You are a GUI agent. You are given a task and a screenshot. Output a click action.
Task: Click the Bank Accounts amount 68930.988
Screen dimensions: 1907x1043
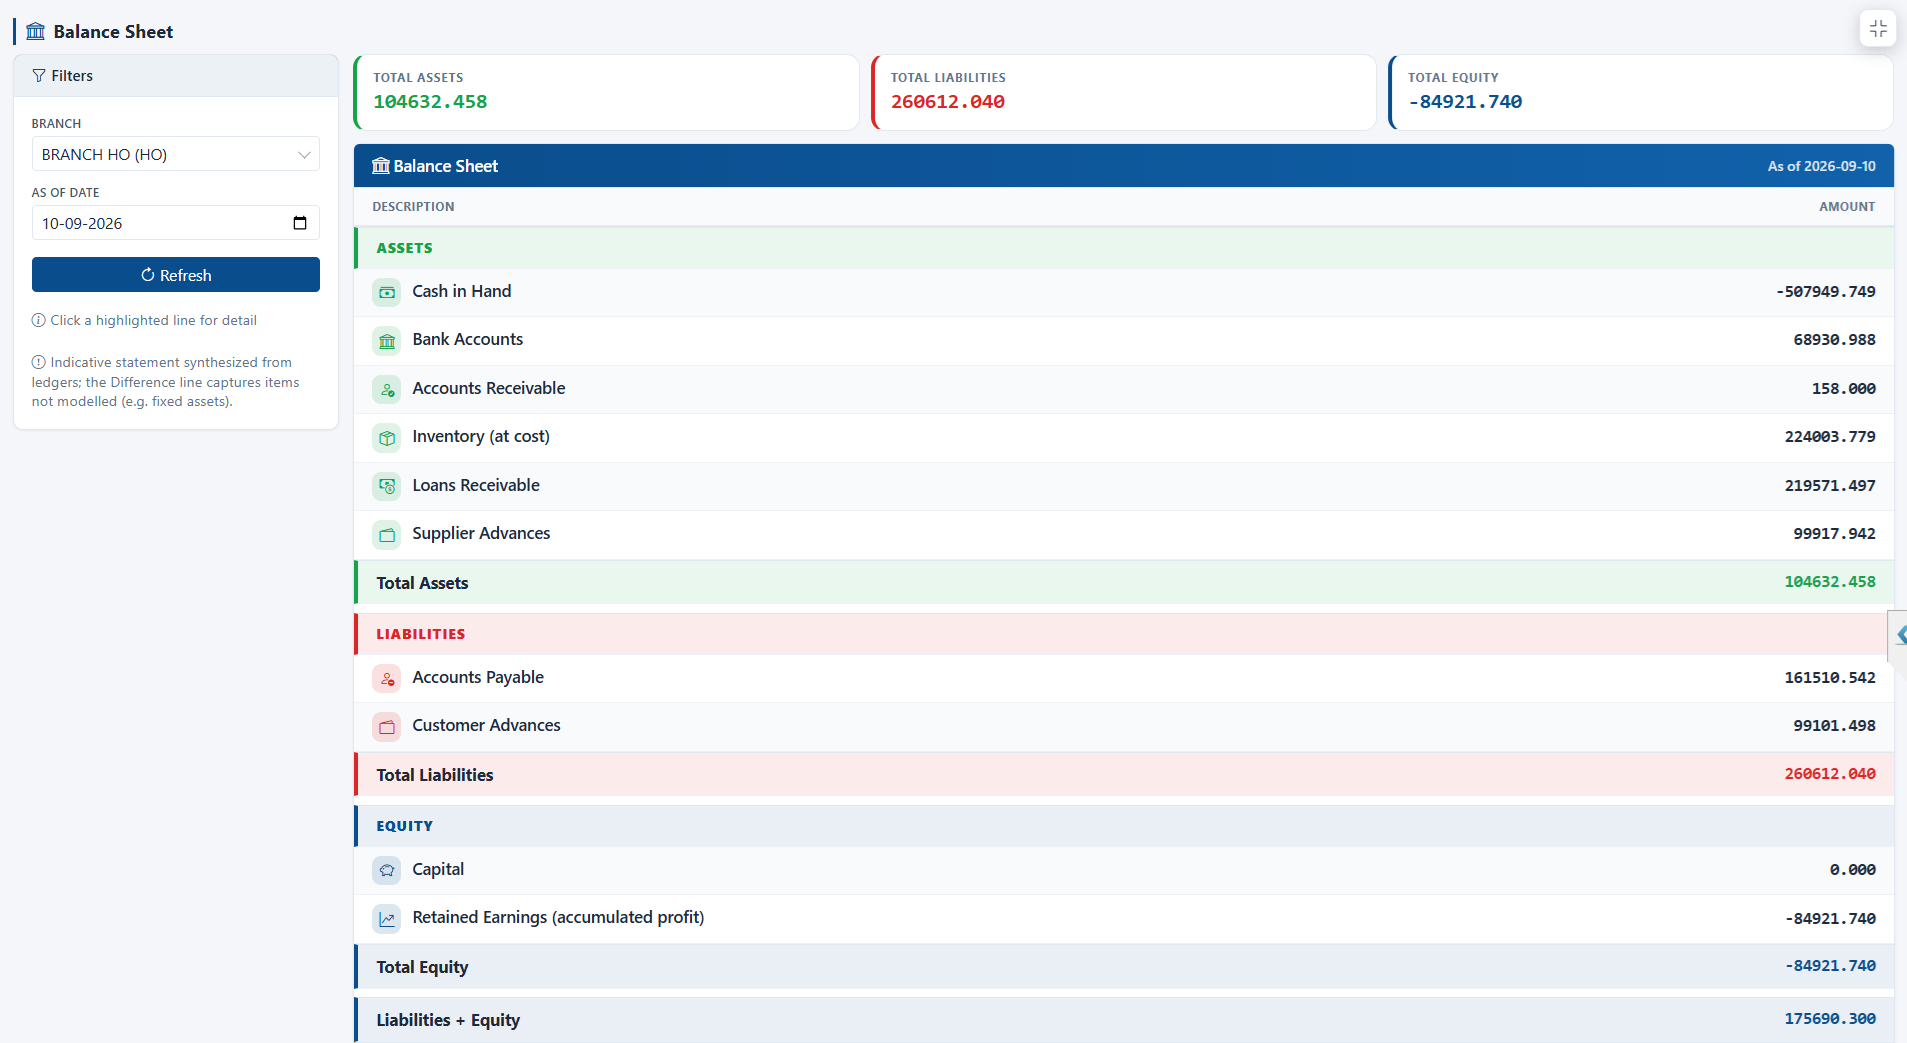click(1834, 340)
